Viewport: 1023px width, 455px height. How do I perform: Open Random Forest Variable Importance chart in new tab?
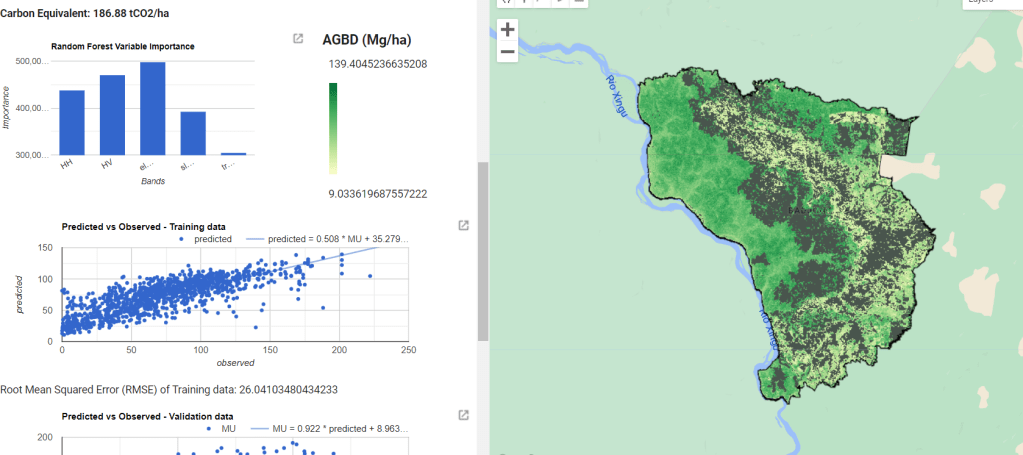298,39
